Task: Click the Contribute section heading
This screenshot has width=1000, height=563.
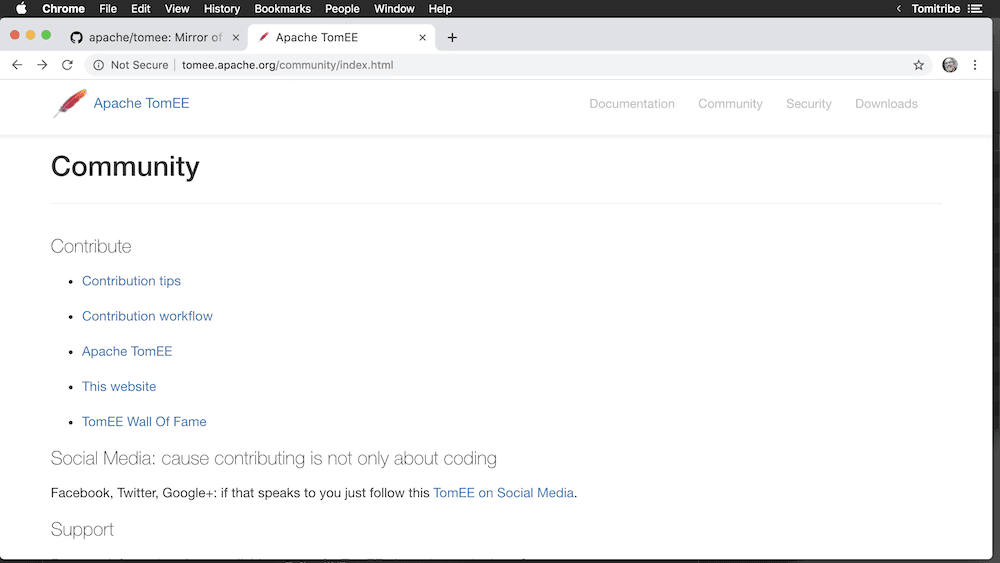Action: tap(91, 246)
